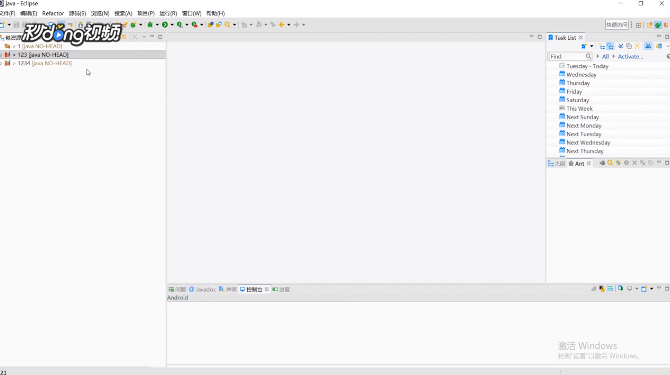Minimize the Task List panel

(658, 37)
